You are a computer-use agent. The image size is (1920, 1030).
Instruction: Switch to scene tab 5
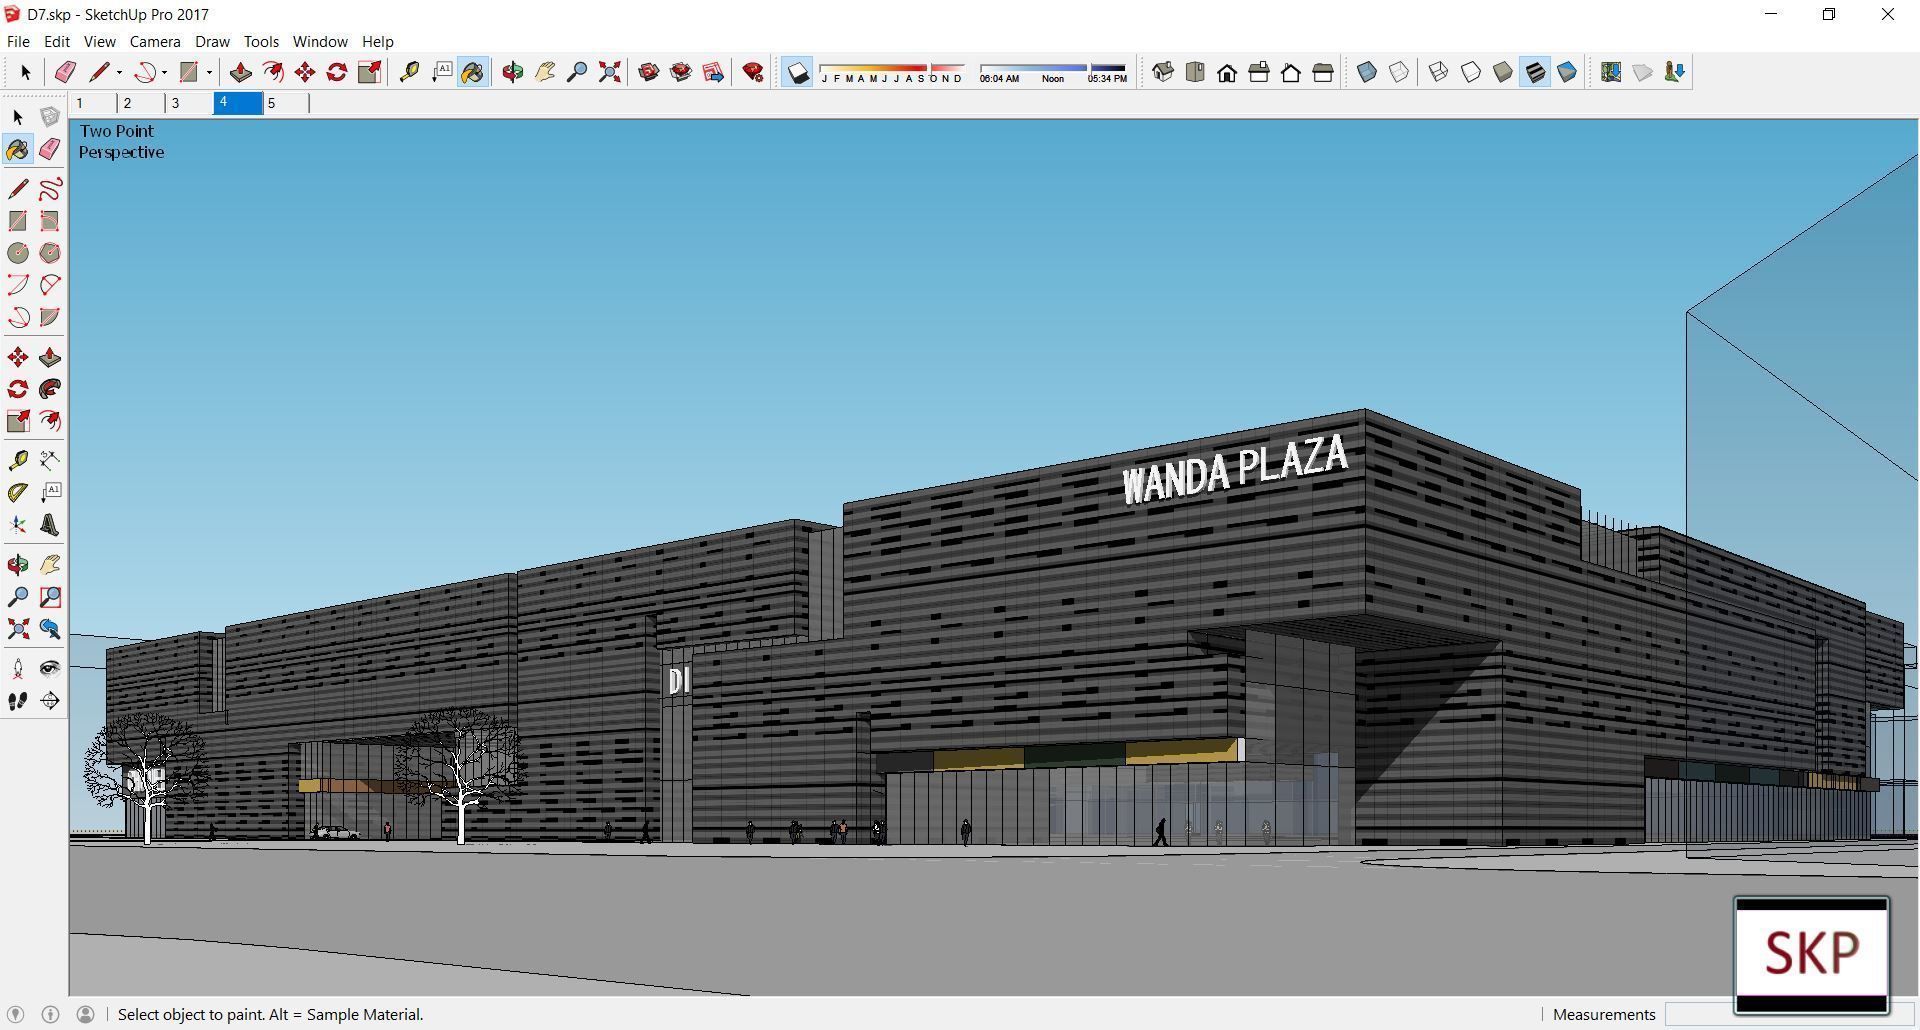click(285, 103)
